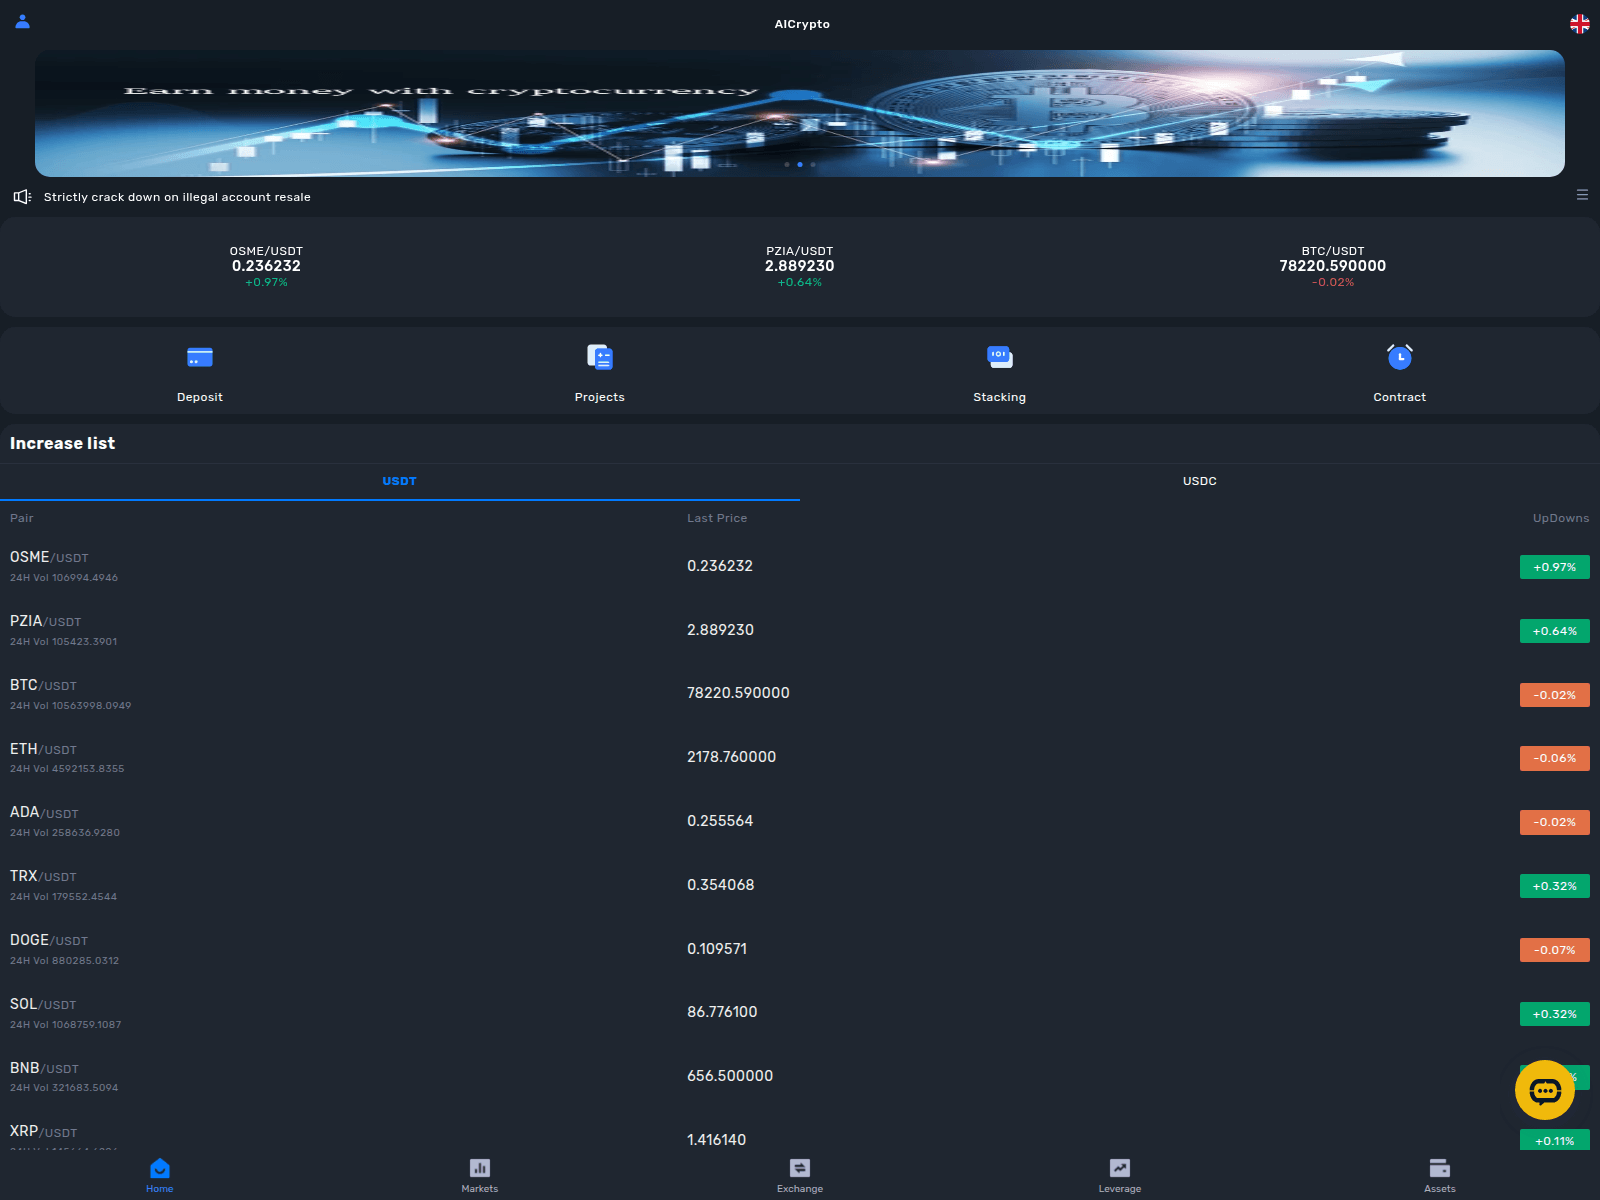Open the BNB/USDT pair row
Screen dimensions: 1600x1200
(800, 1077)
